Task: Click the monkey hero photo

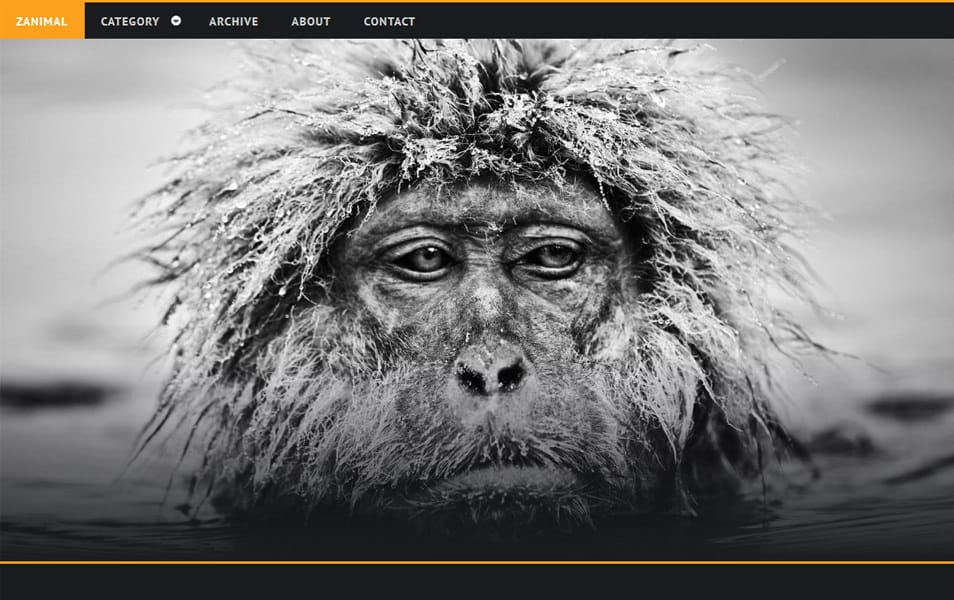Action: [x=477, y=300]
